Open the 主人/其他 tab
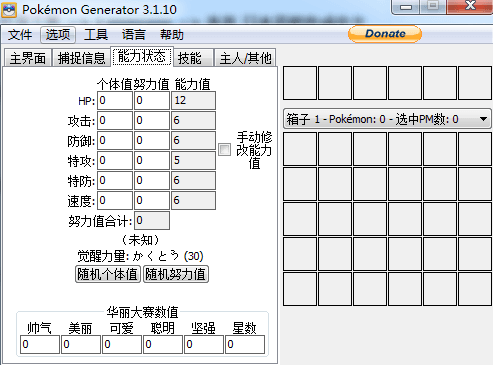The height and width of the screenshot is (365, 493). pyautogui.click(x=245, y=58)
